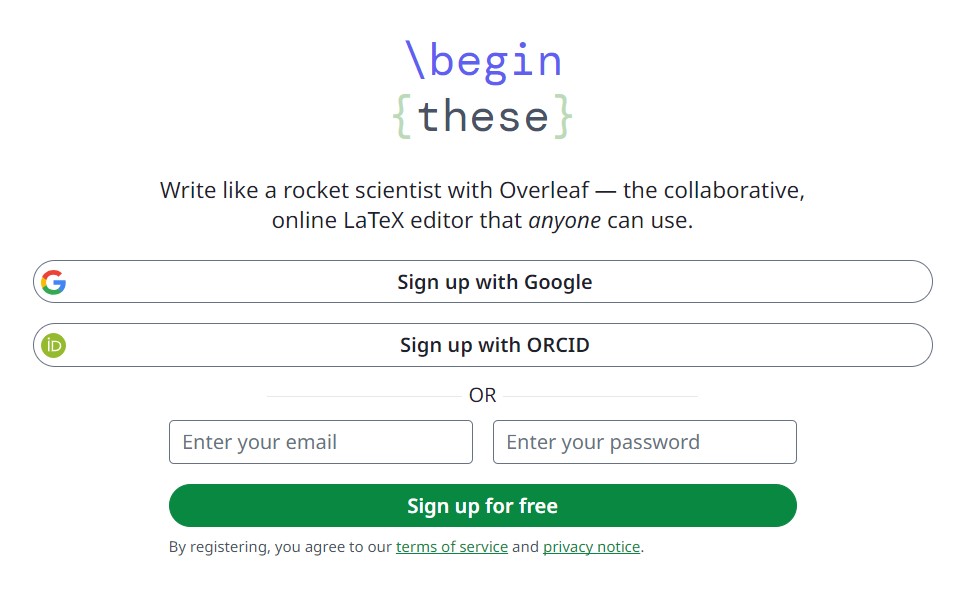The height and width of the screenshot is (593, 962).
Task: Click the OR divider label
Action: click(x=483, y=395)
